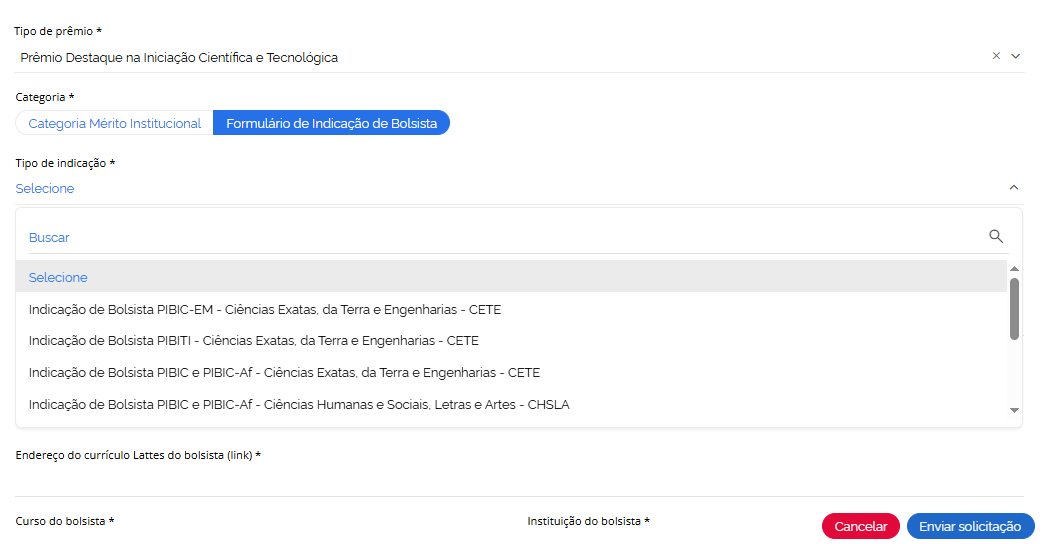Click the Tipo de indicação Selecione field
The height and width of the screenshot is (544, 1051).
pyautogui.click(x=500, y=188)
